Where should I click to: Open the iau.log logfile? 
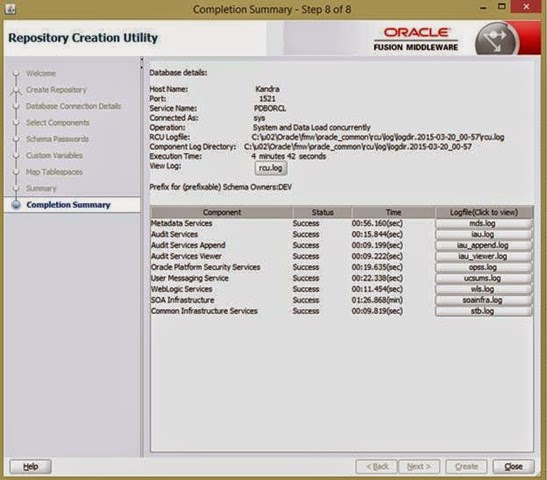coord(484,234)
